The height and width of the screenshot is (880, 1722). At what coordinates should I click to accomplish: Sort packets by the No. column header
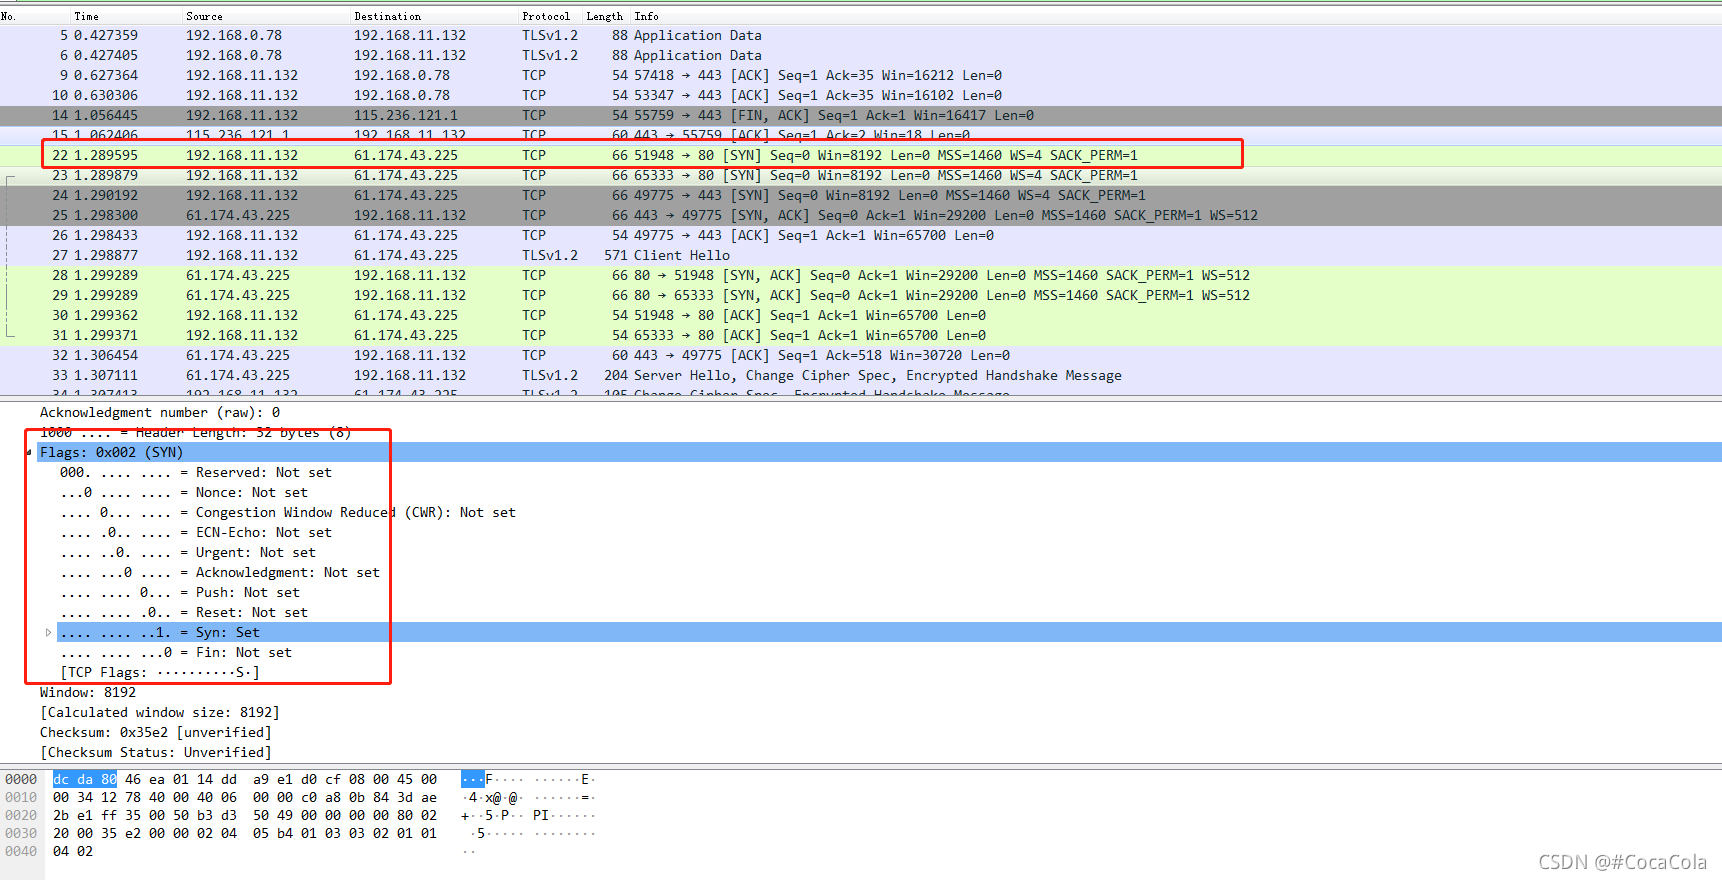coord(8,16)
